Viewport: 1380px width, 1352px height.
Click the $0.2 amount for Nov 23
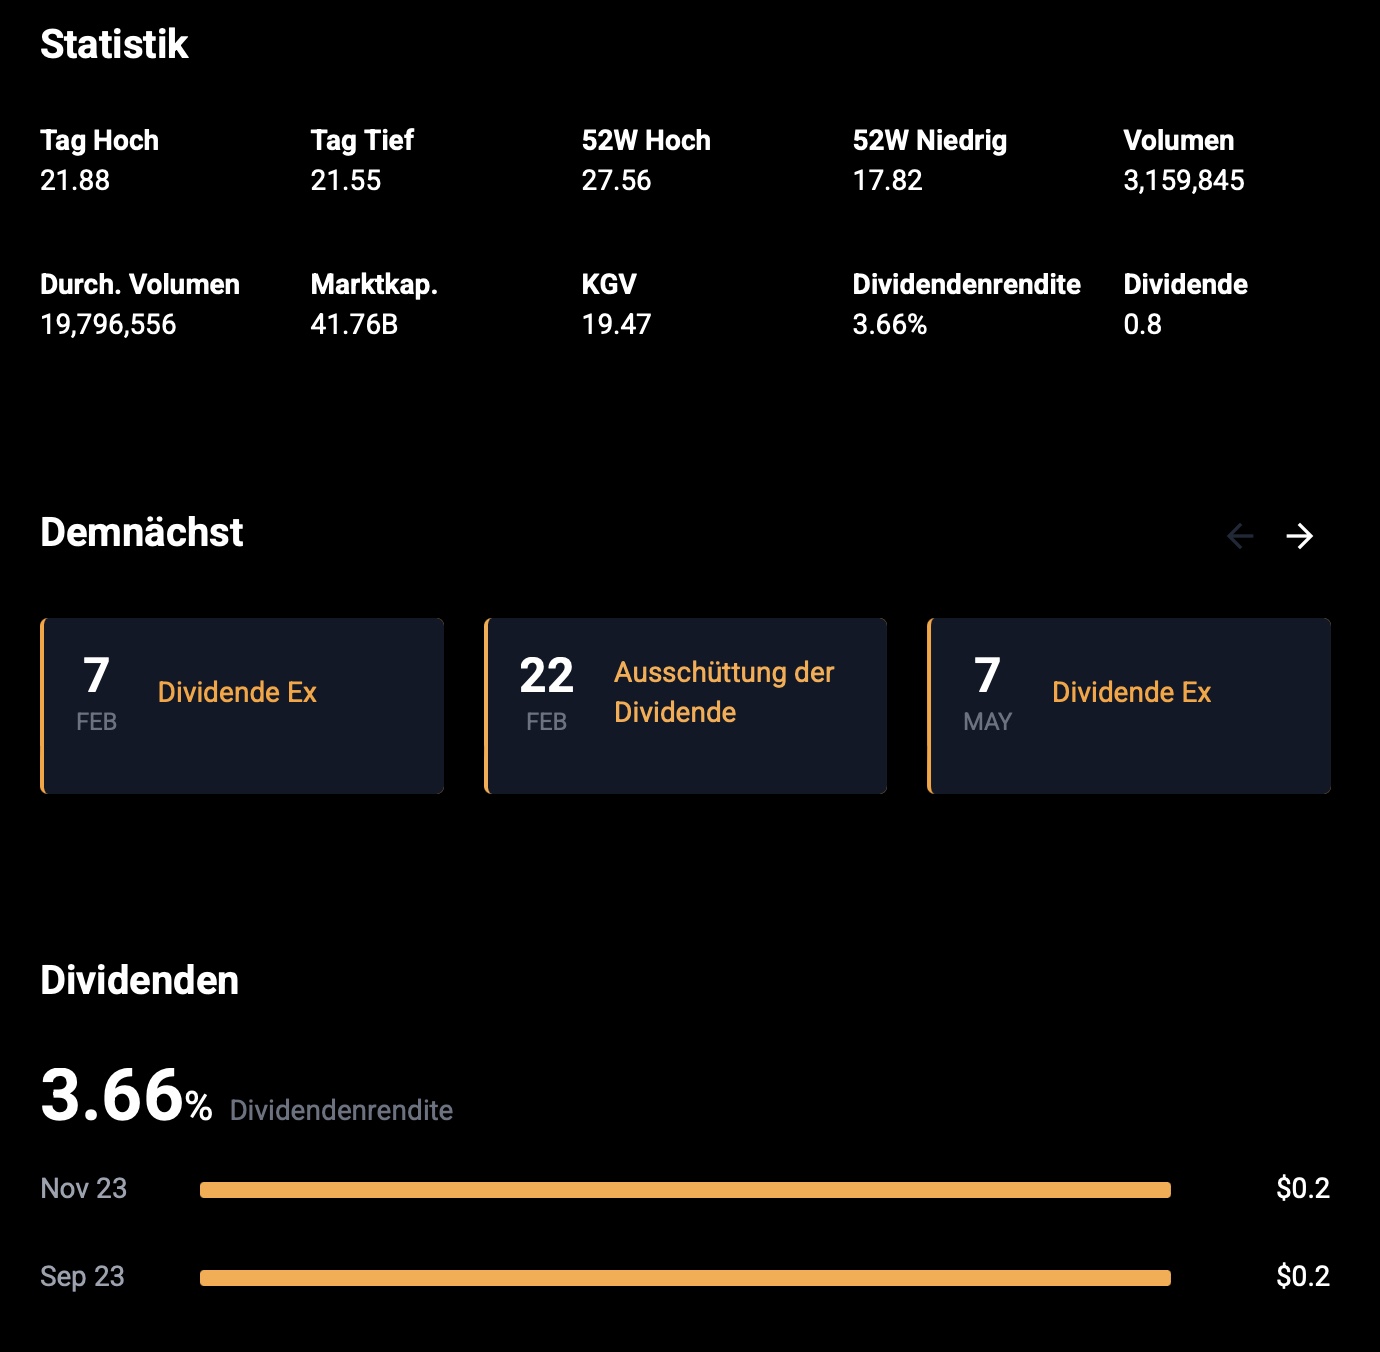click(x=1303, y=1189)
